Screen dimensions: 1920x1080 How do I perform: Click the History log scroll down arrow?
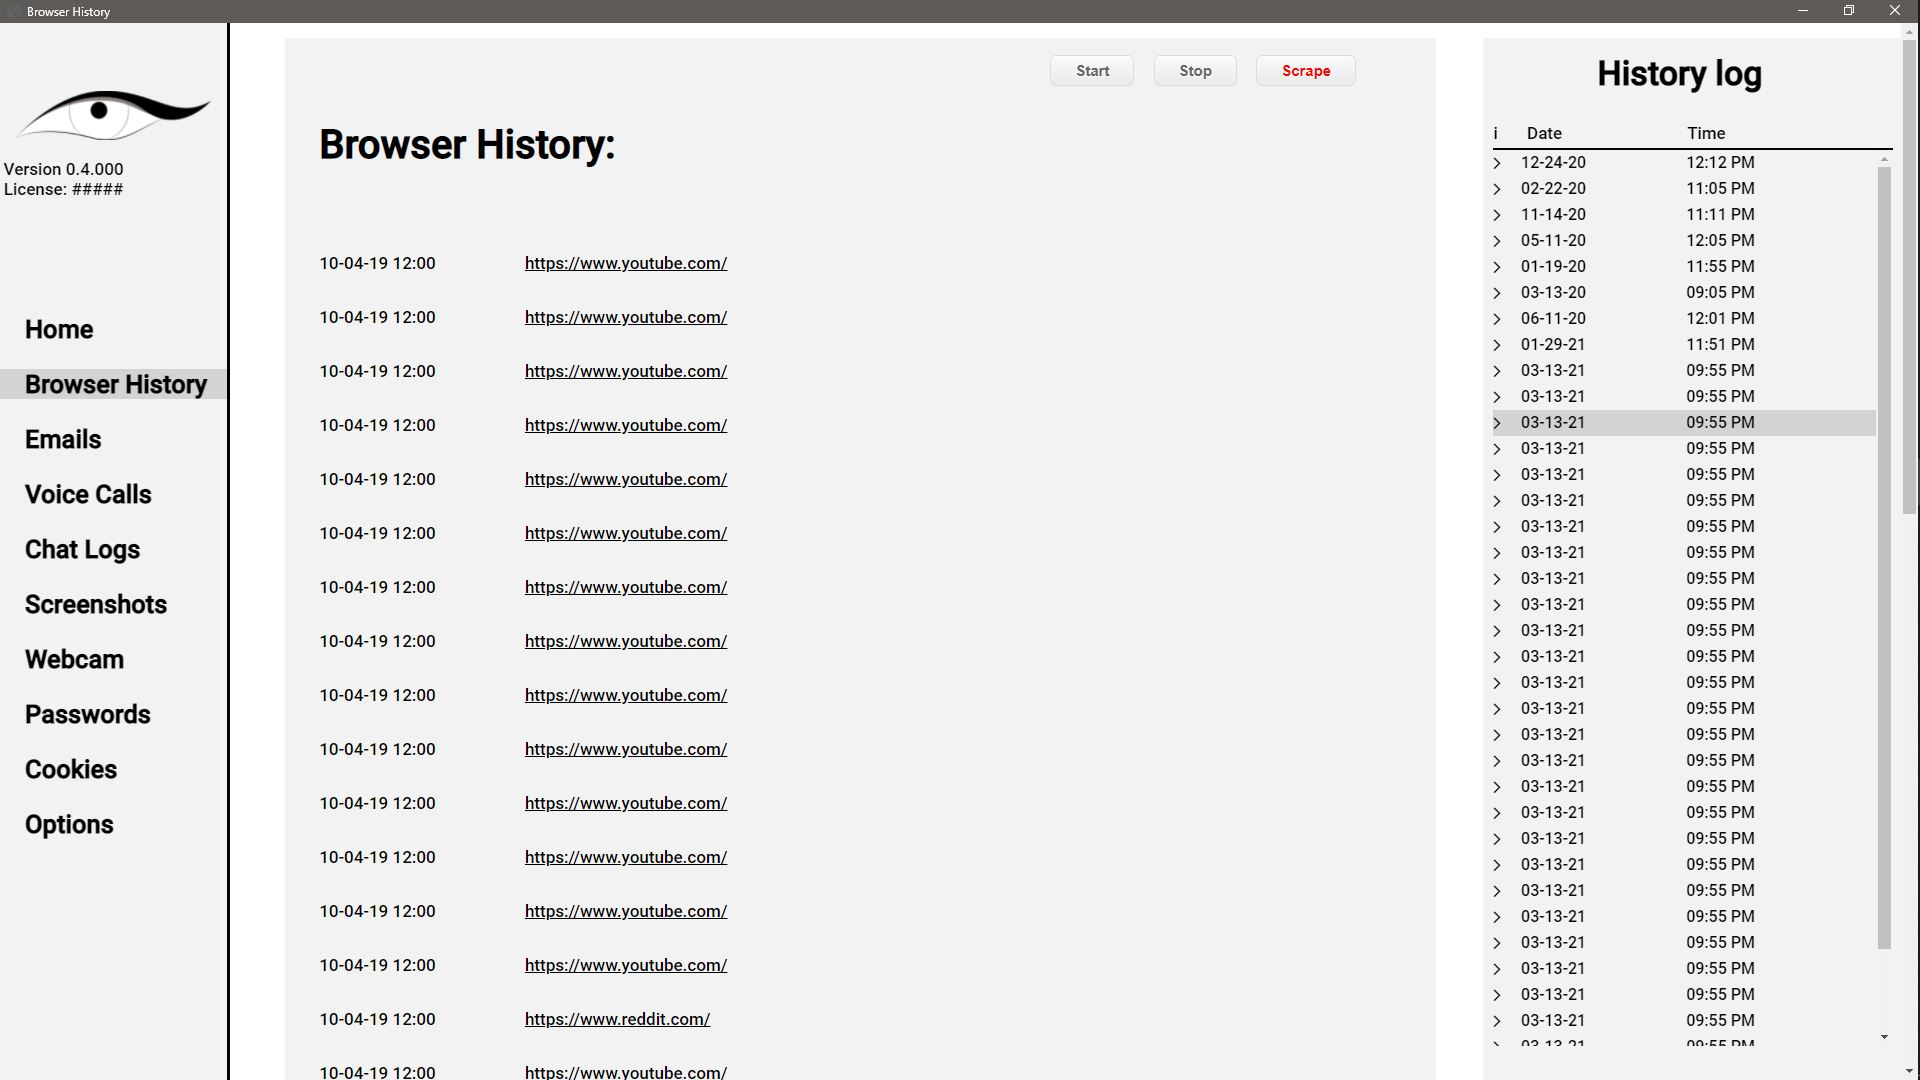pos(1884,1037)
